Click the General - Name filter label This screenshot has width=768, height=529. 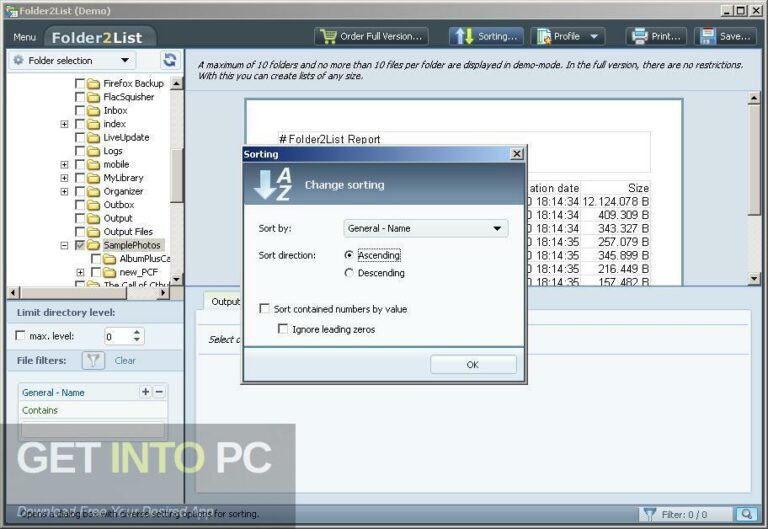pos(53,392)
